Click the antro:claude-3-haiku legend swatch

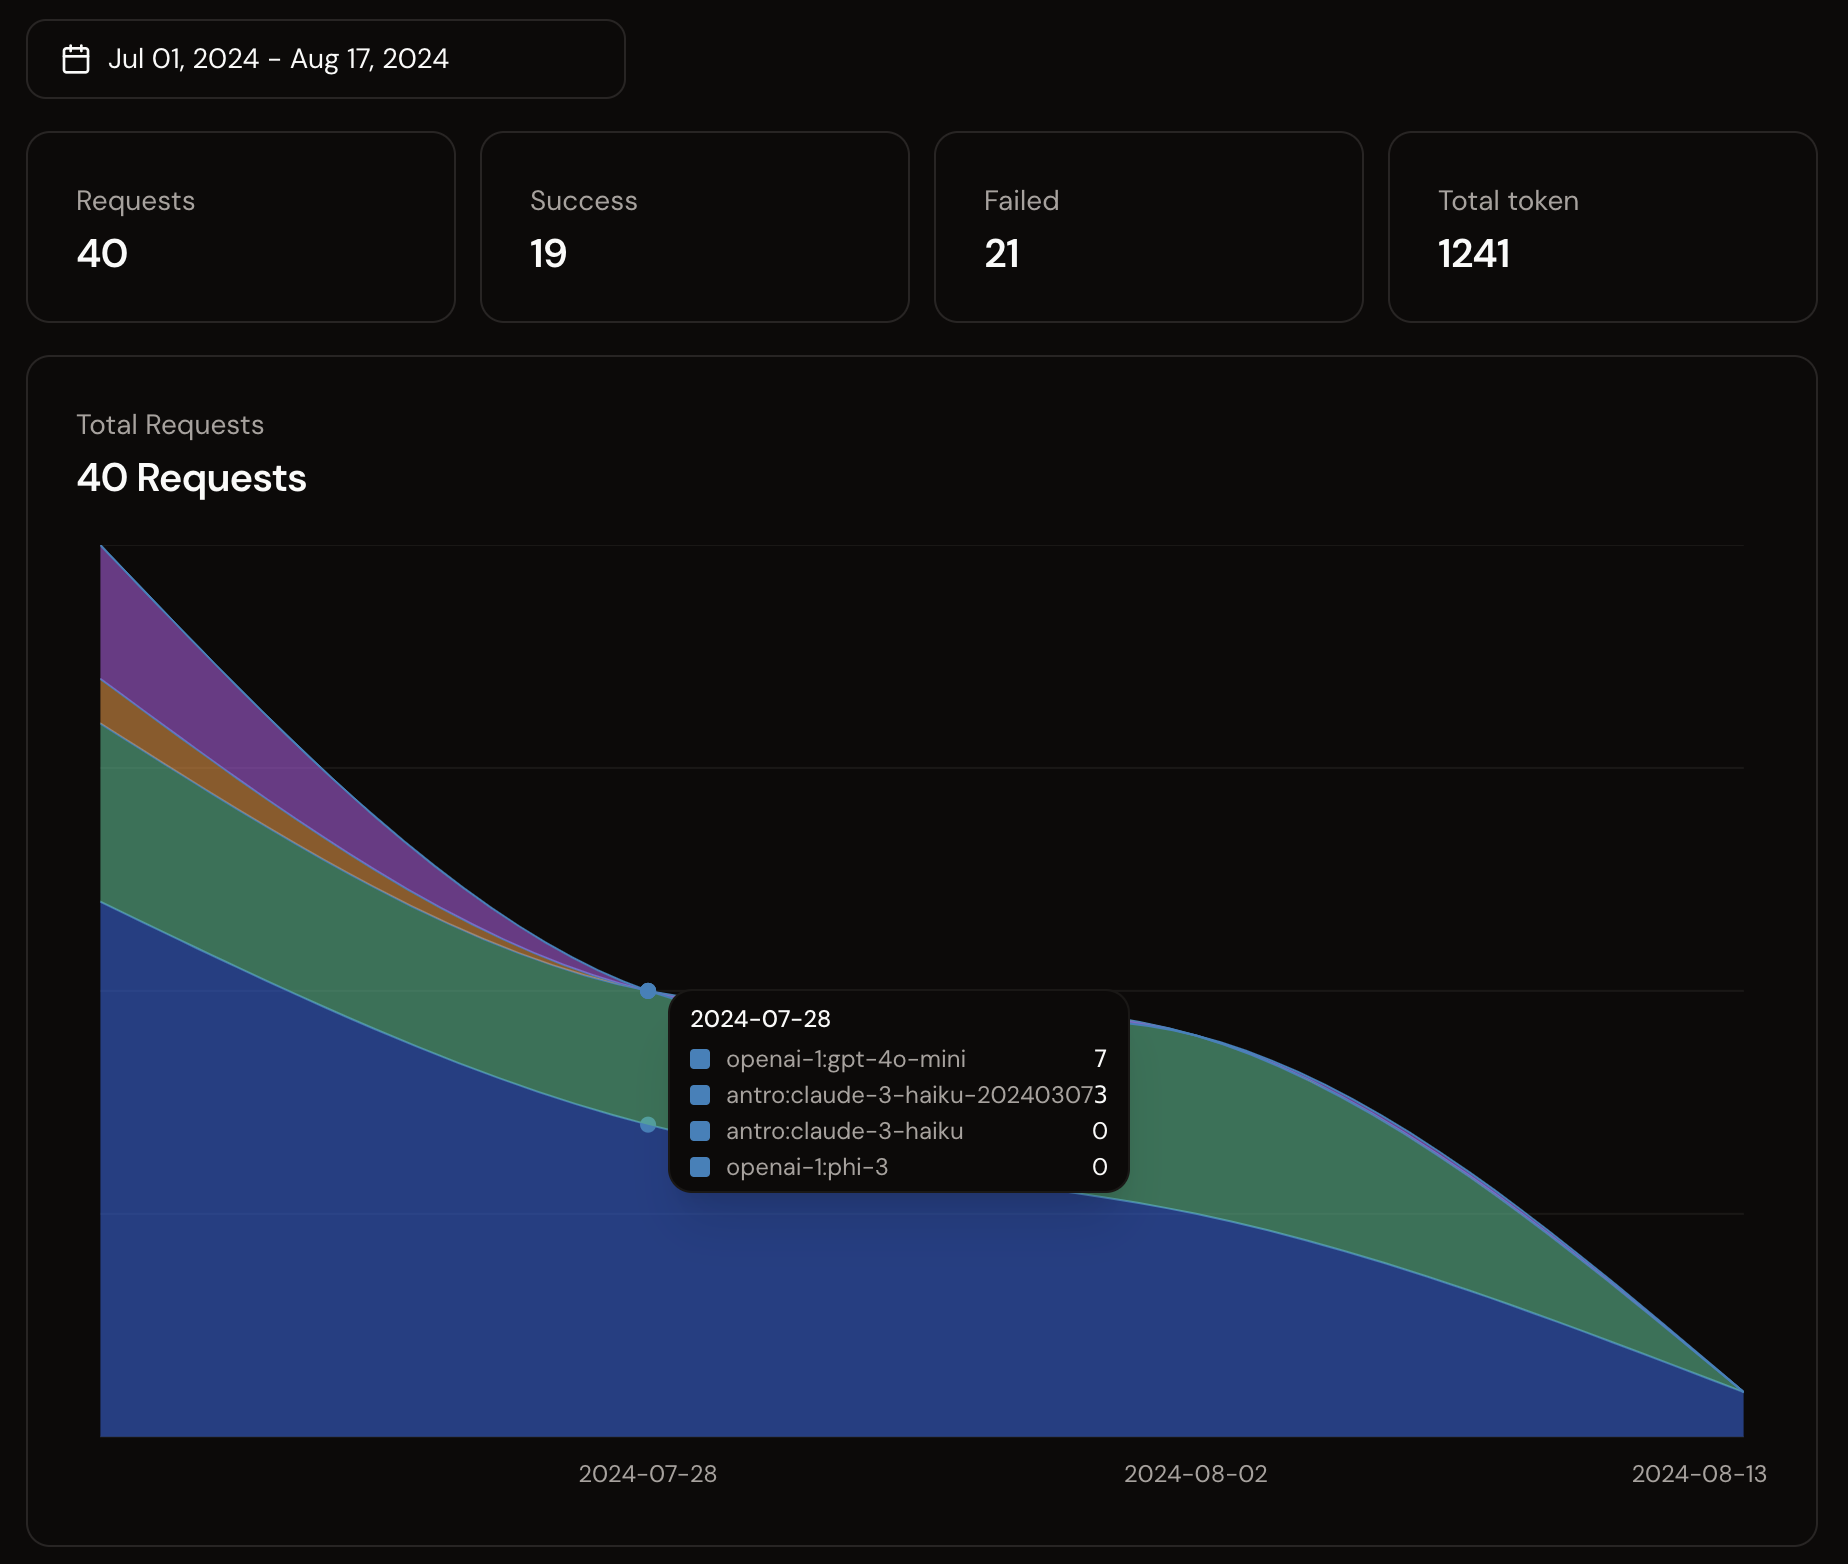700,1131
